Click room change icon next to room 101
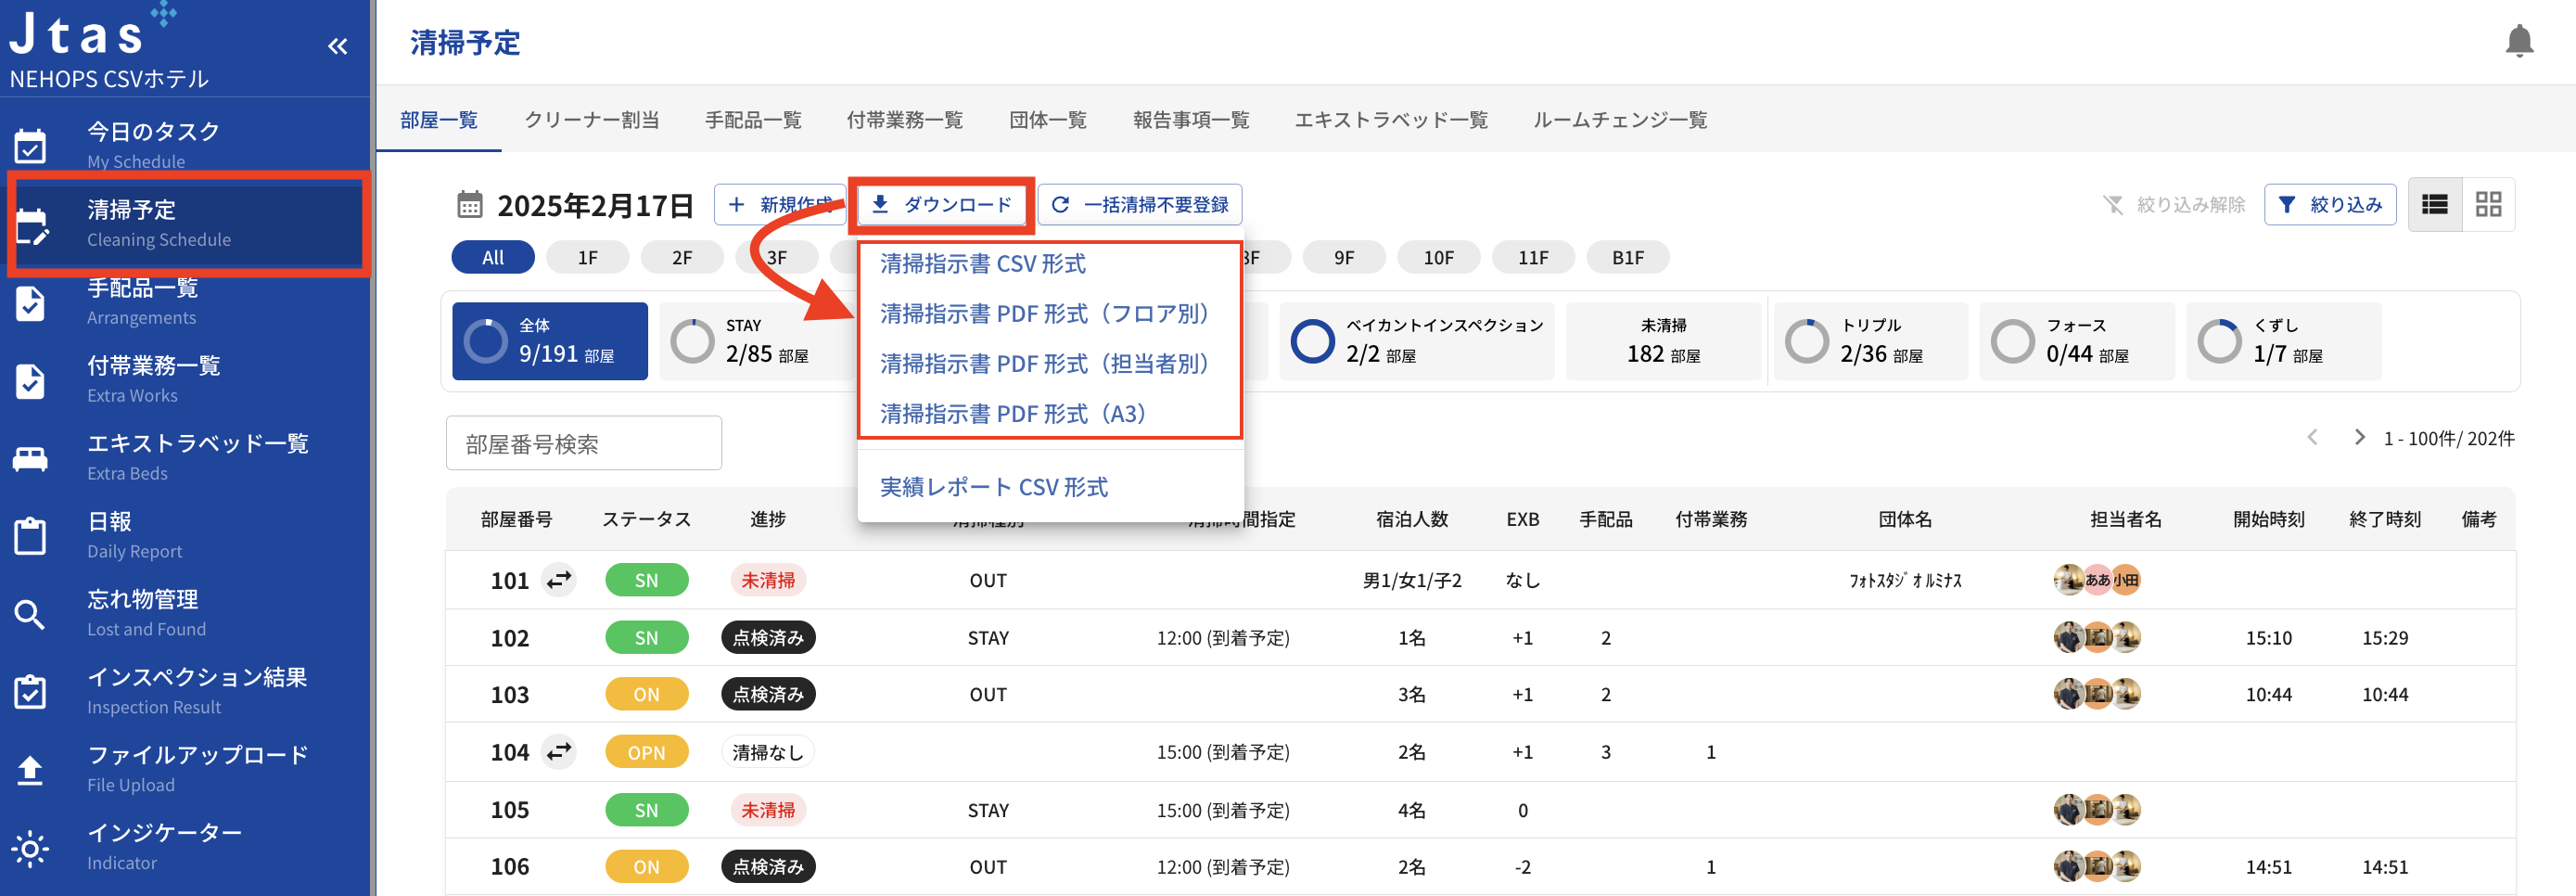The image size is (2576, 896). click(559, 579)
